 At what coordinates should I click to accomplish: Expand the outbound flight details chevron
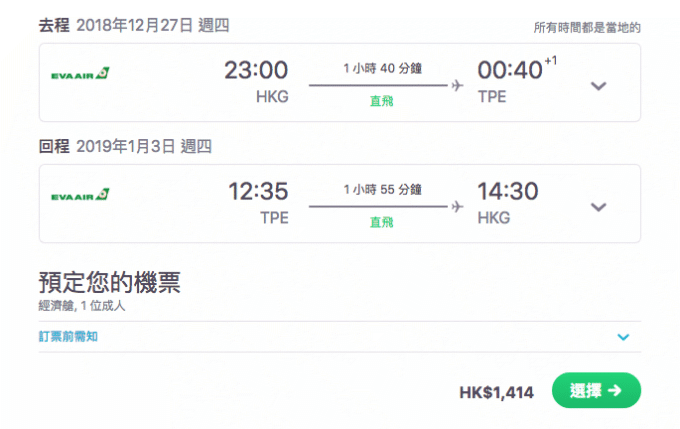point(598,86)
